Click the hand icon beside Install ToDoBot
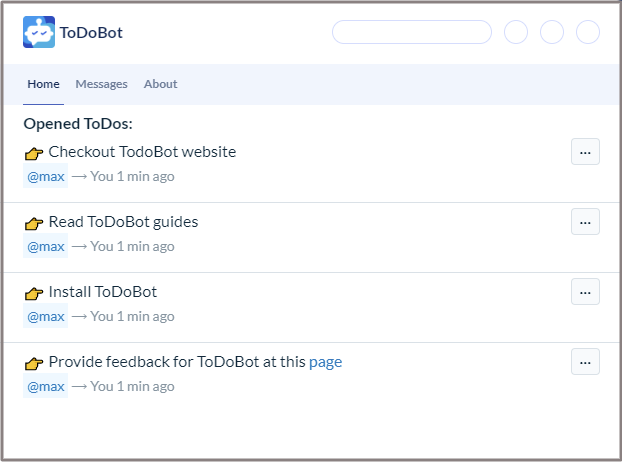This screenshot has width=622, height=463. [x=34, y=293]
